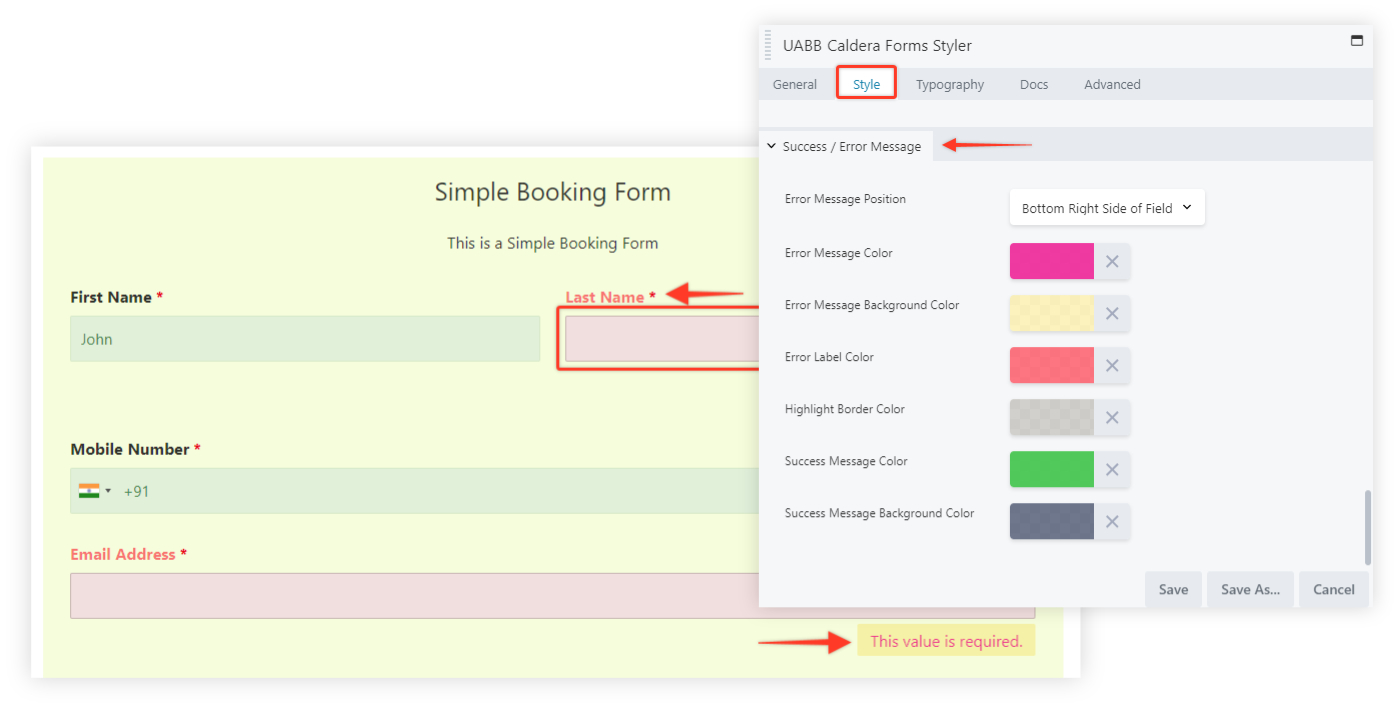Pick the pink Error Message Color swatch

[1051, 261]
